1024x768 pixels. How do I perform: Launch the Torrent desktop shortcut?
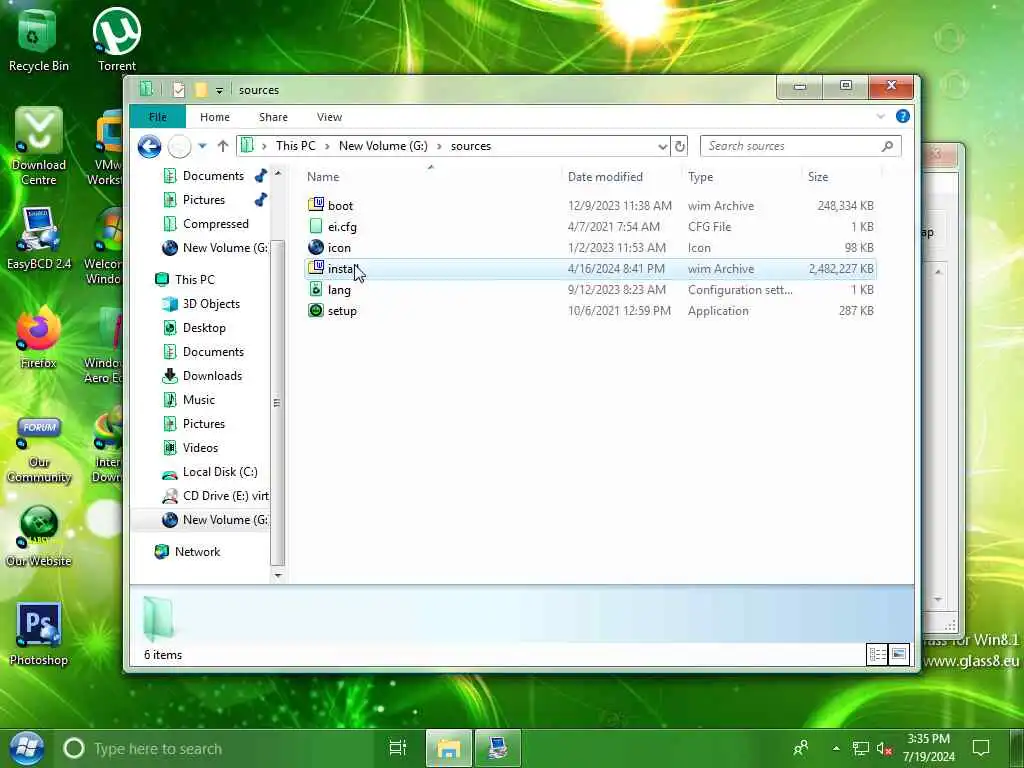point(117,40)
